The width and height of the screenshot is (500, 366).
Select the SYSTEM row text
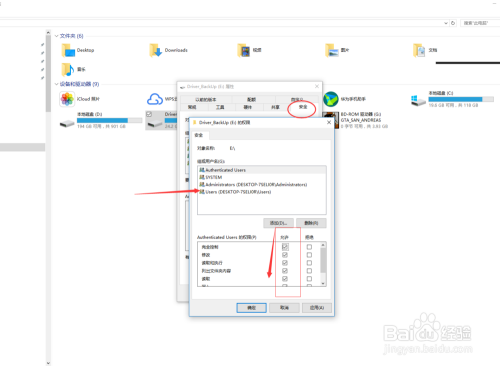(214, 177)
